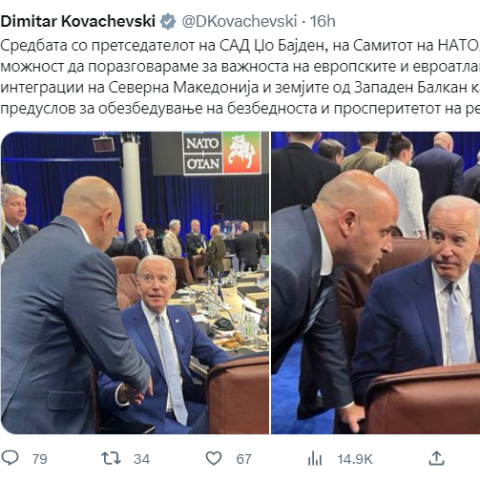This screenshot has height=480, width=480.
Task: Retweet this post using the arrows icon
Action: click(111, 458)
